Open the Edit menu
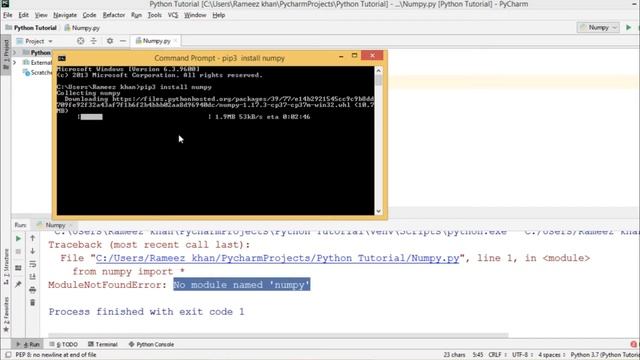640x360 pixels. [x=23, y=15]
